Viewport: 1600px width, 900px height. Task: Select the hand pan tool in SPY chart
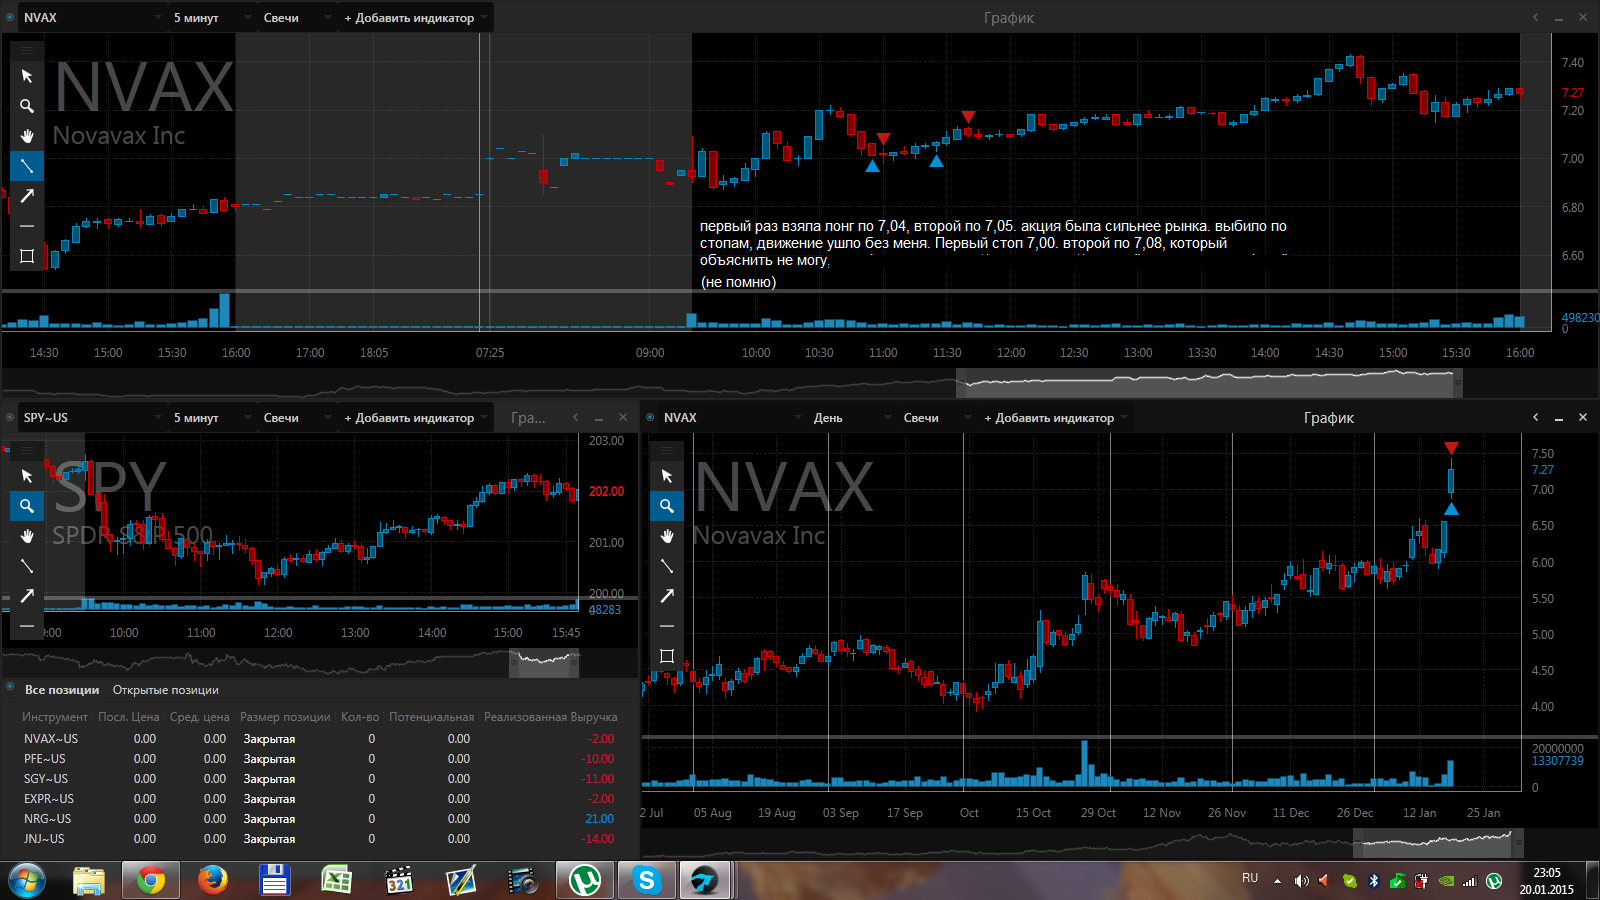(x=27, y=536)
